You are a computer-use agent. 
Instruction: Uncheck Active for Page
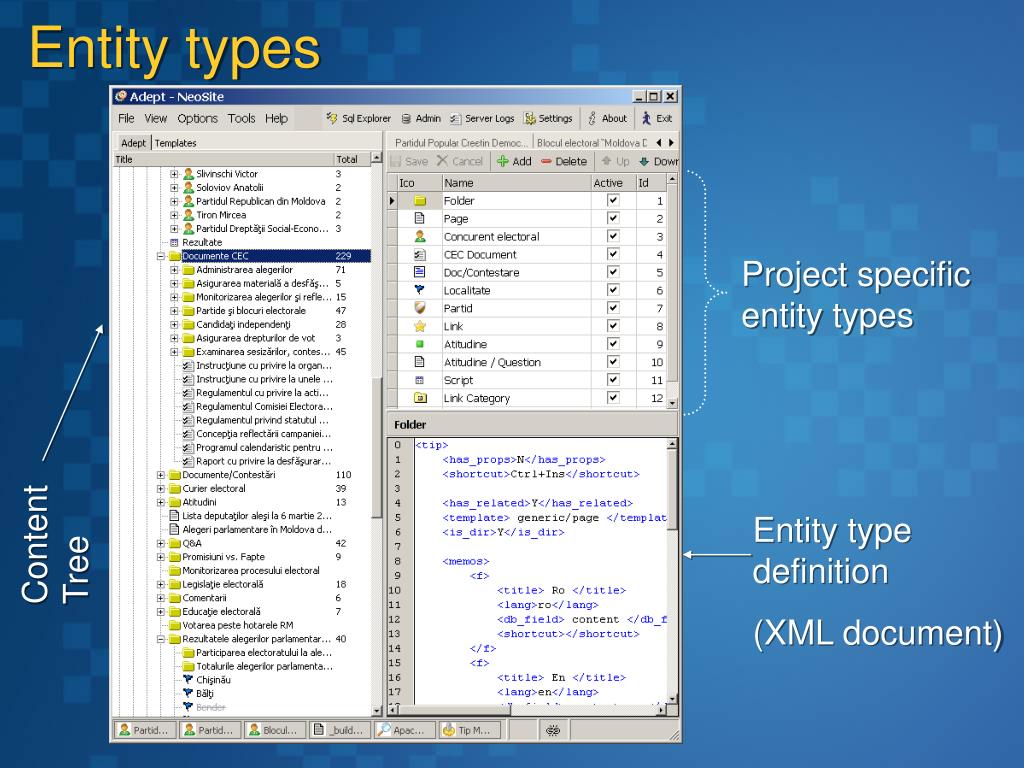coord(613,218)
